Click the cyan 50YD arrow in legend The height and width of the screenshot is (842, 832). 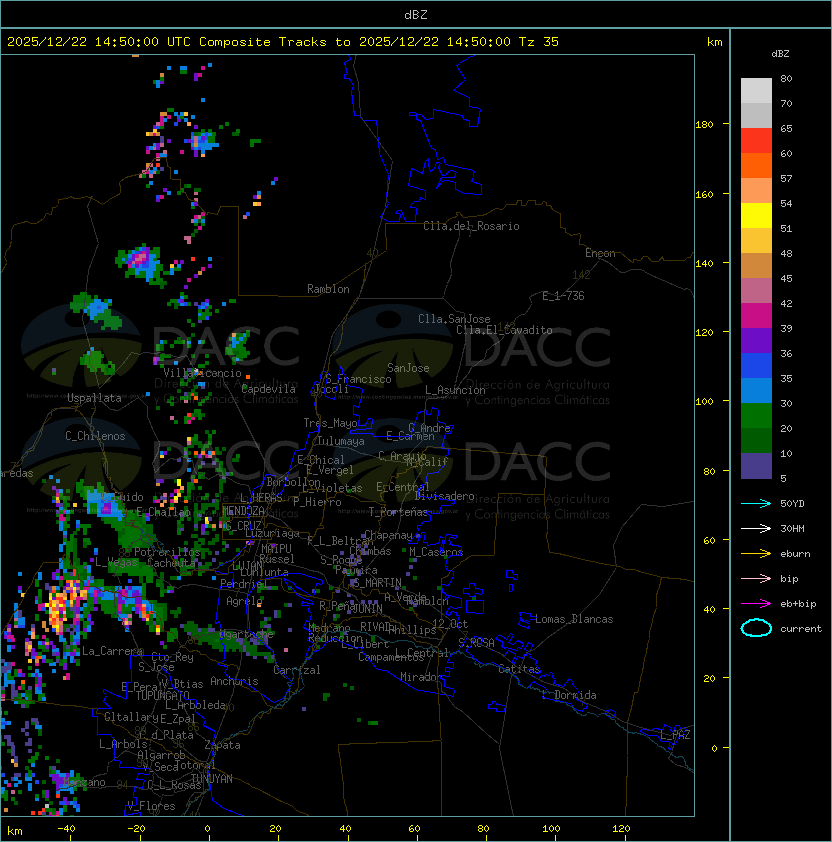[756, 504]
